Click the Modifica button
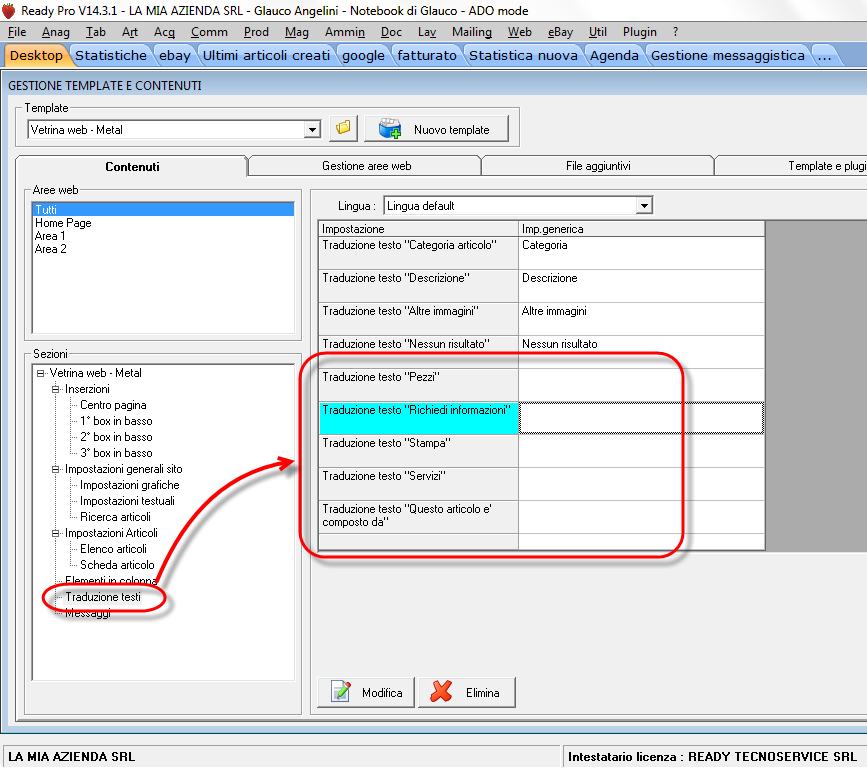Screen dimensions: 867x768 366,692
